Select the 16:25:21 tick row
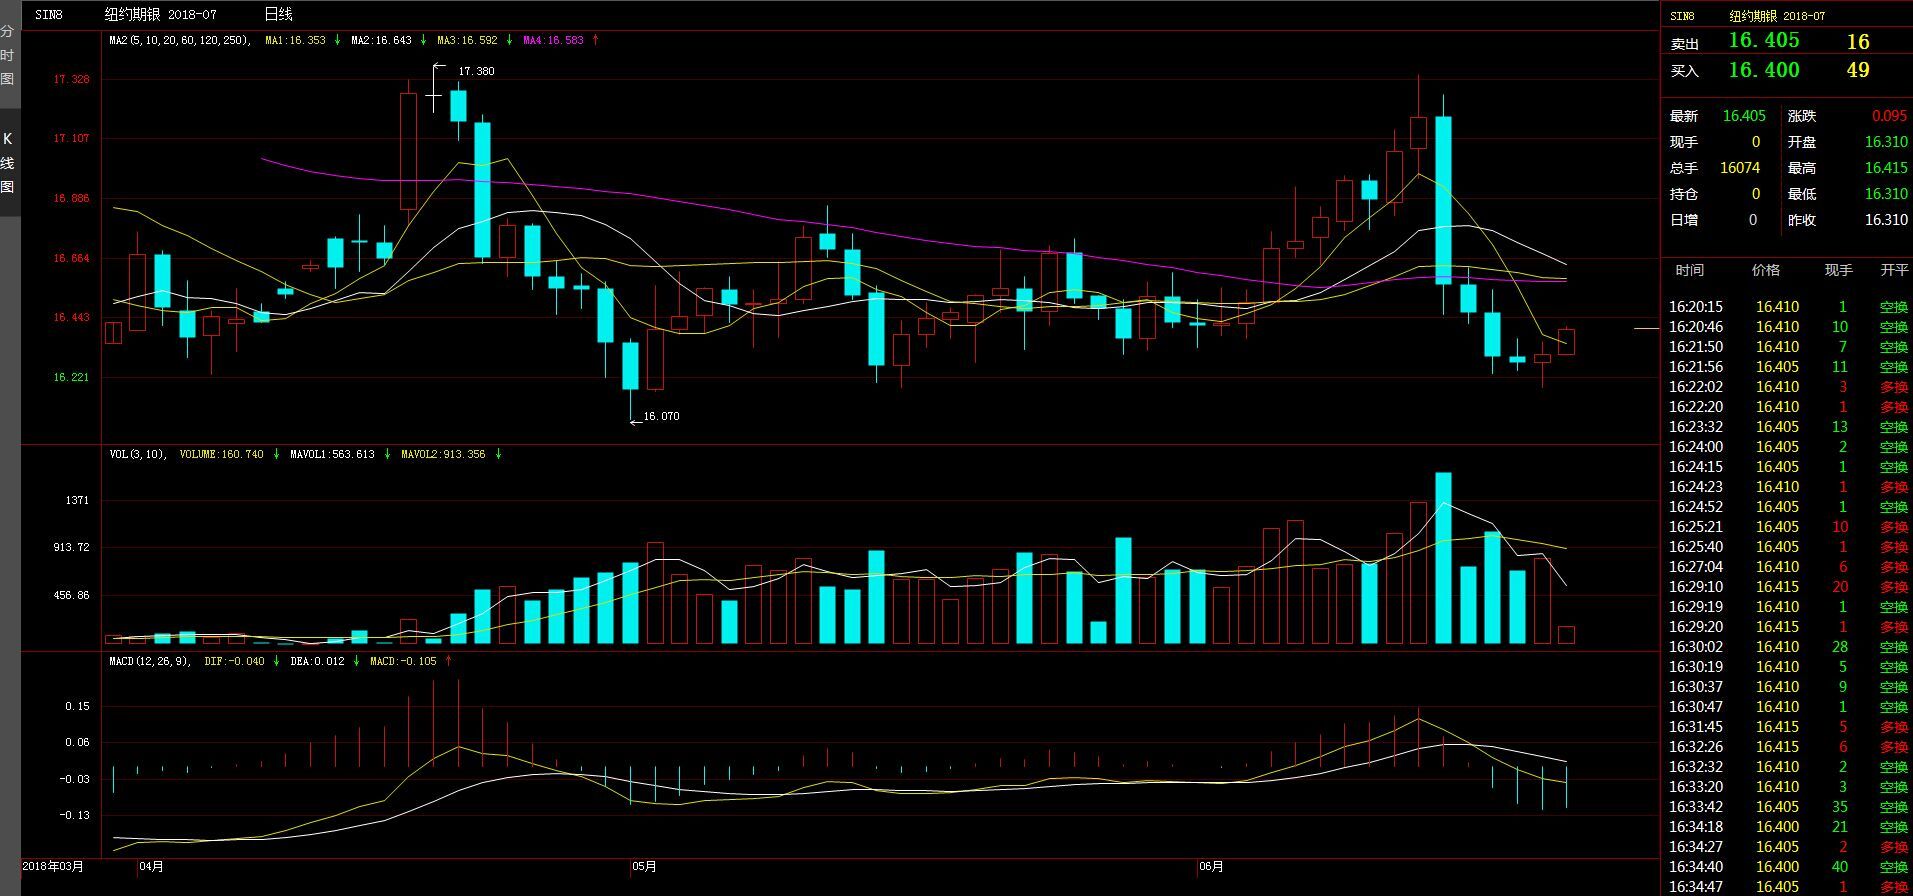Image resolution: width=1913 pixels, height=896 pixels. [1788, 527]
